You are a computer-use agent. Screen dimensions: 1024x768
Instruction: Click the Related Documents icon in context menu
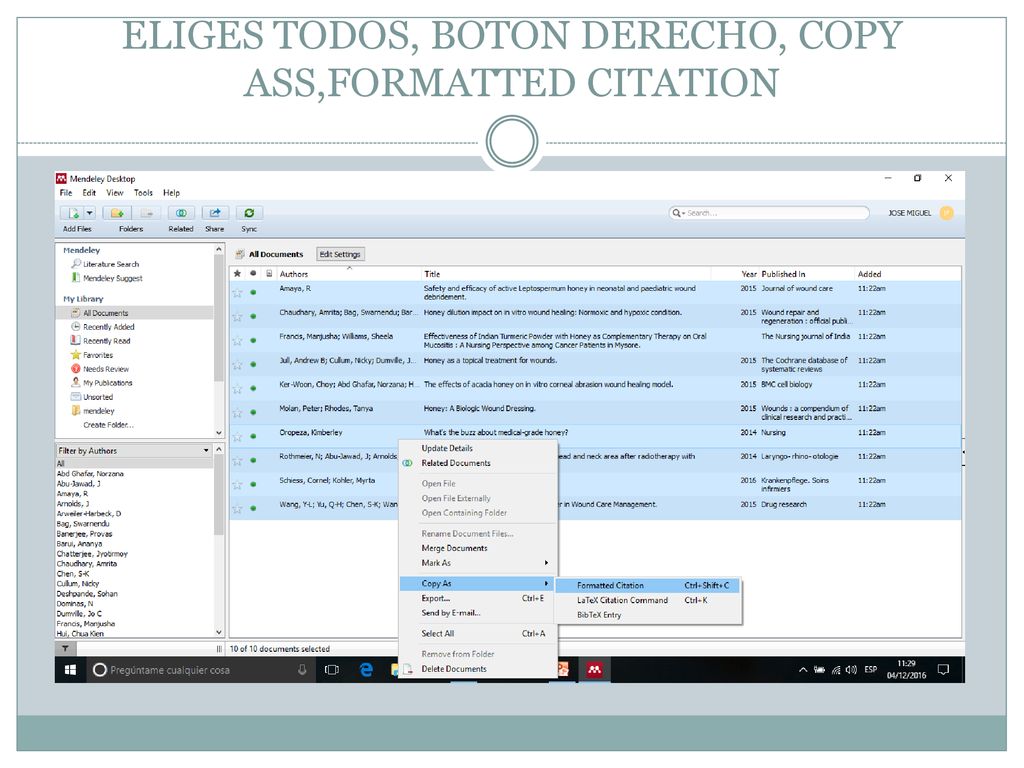point(408,463)
